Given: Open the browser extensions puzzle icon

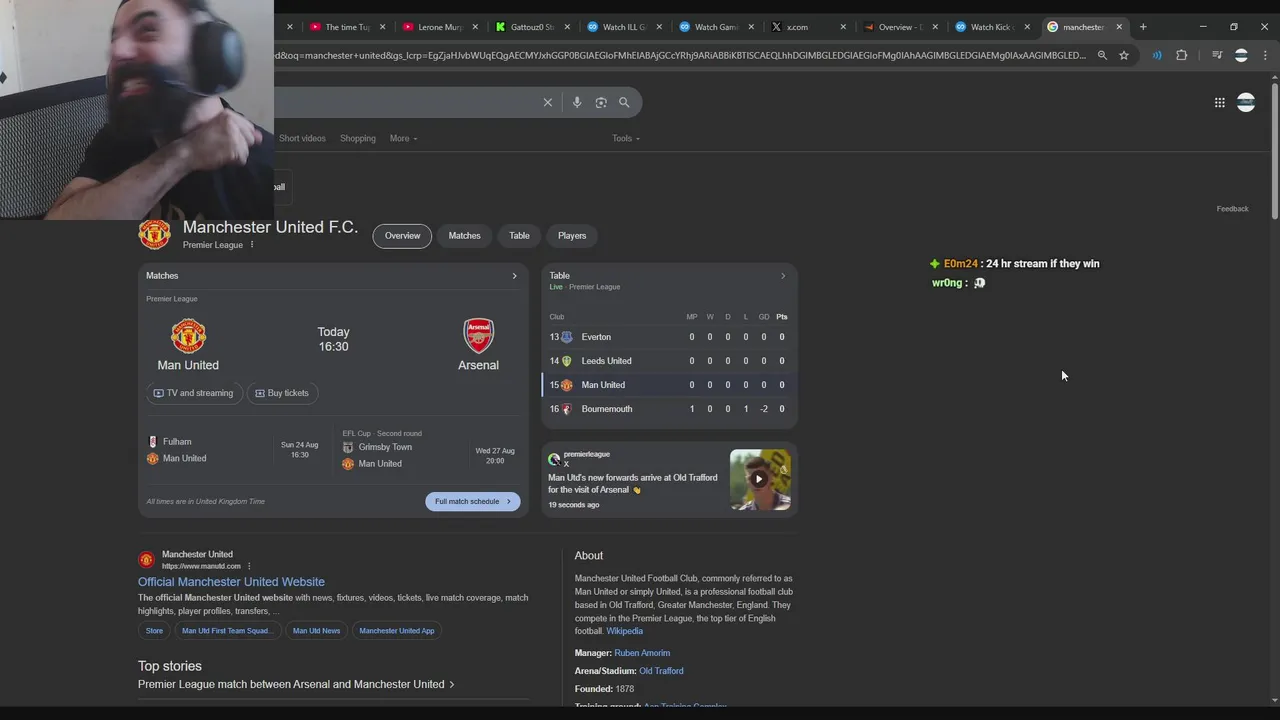Looking at the screenshot, I should (x=1182, y=55).
